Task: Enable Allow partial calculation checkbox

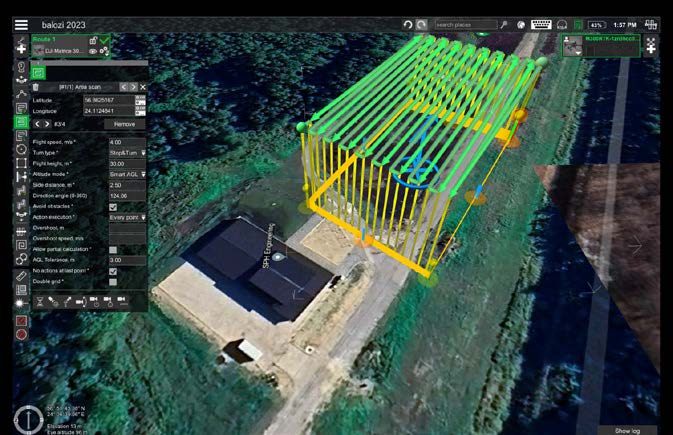Action: (113, 249)
